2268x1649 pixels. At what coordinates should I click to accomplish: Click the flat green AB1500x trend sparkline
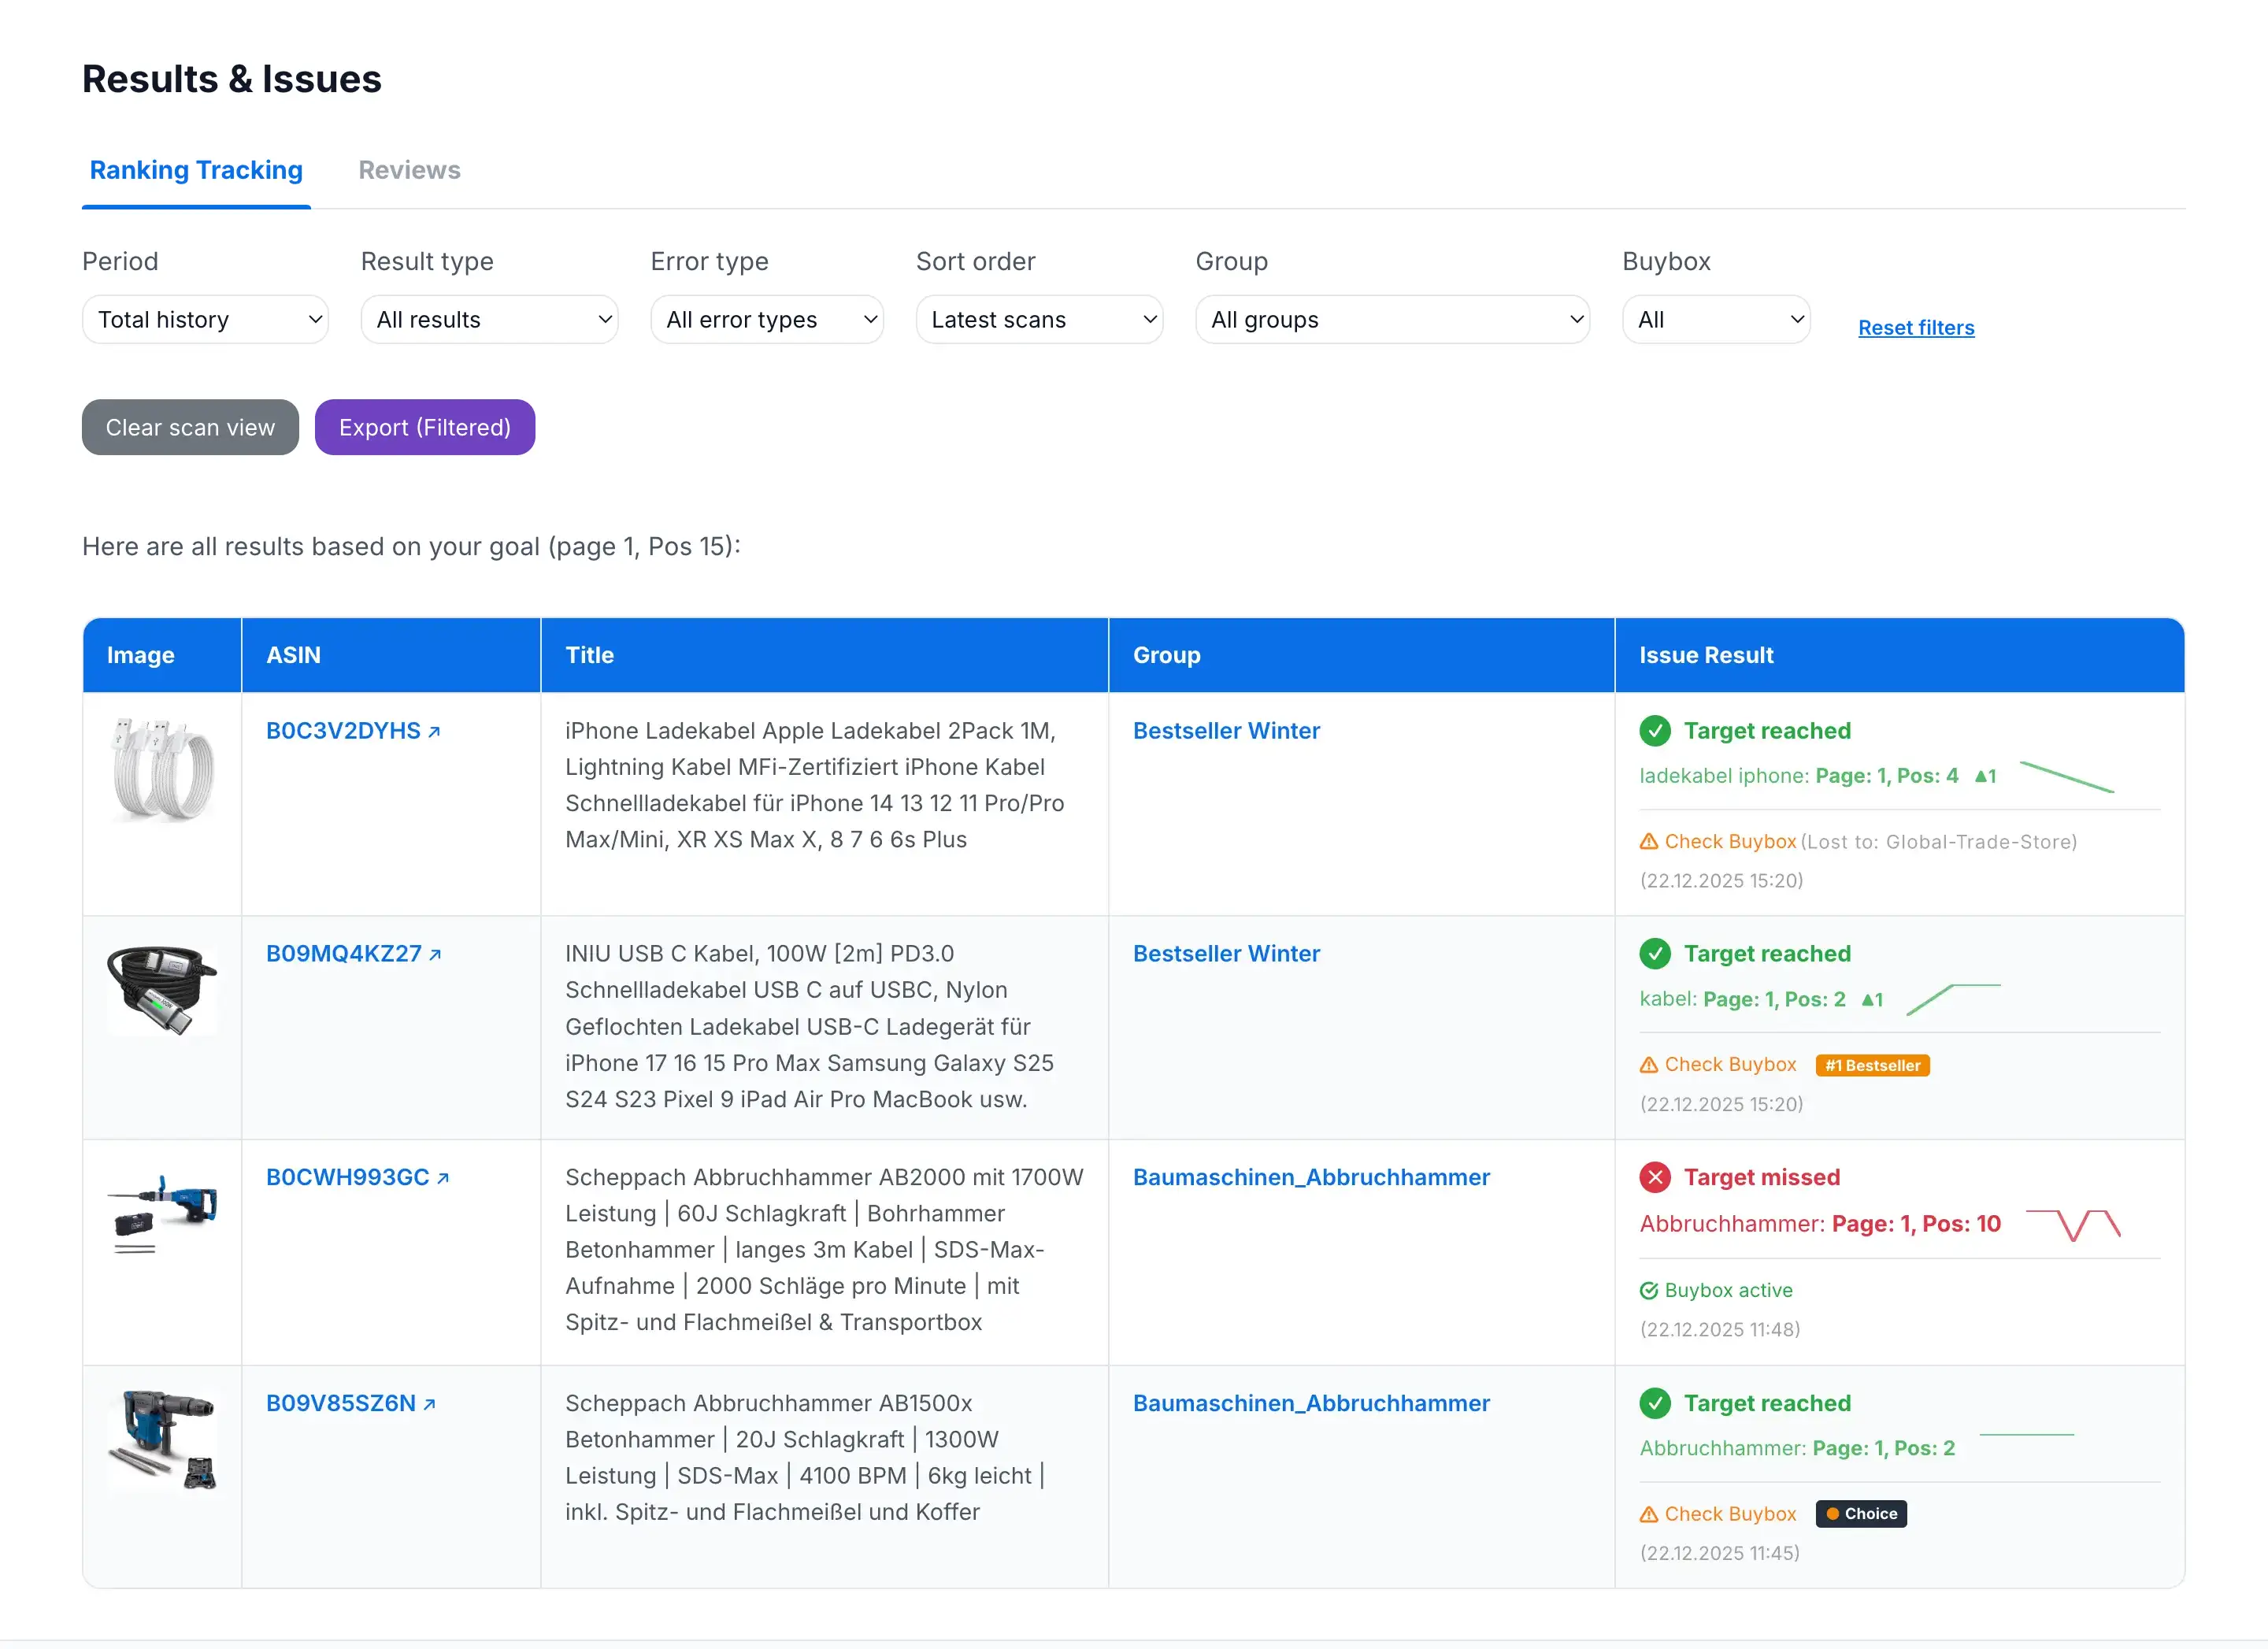(2027, 1435)
